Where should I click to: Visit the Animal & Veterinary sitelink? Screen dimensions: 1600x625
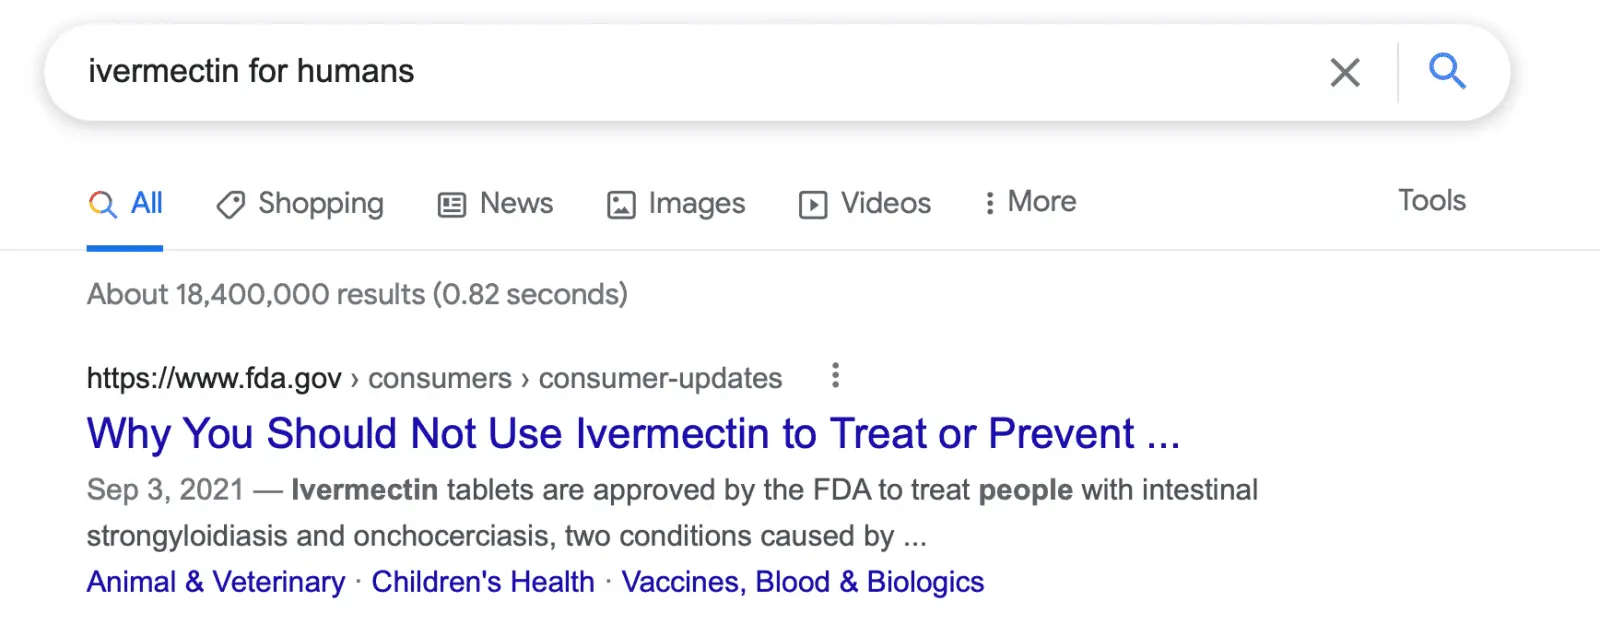pos(215,582)
